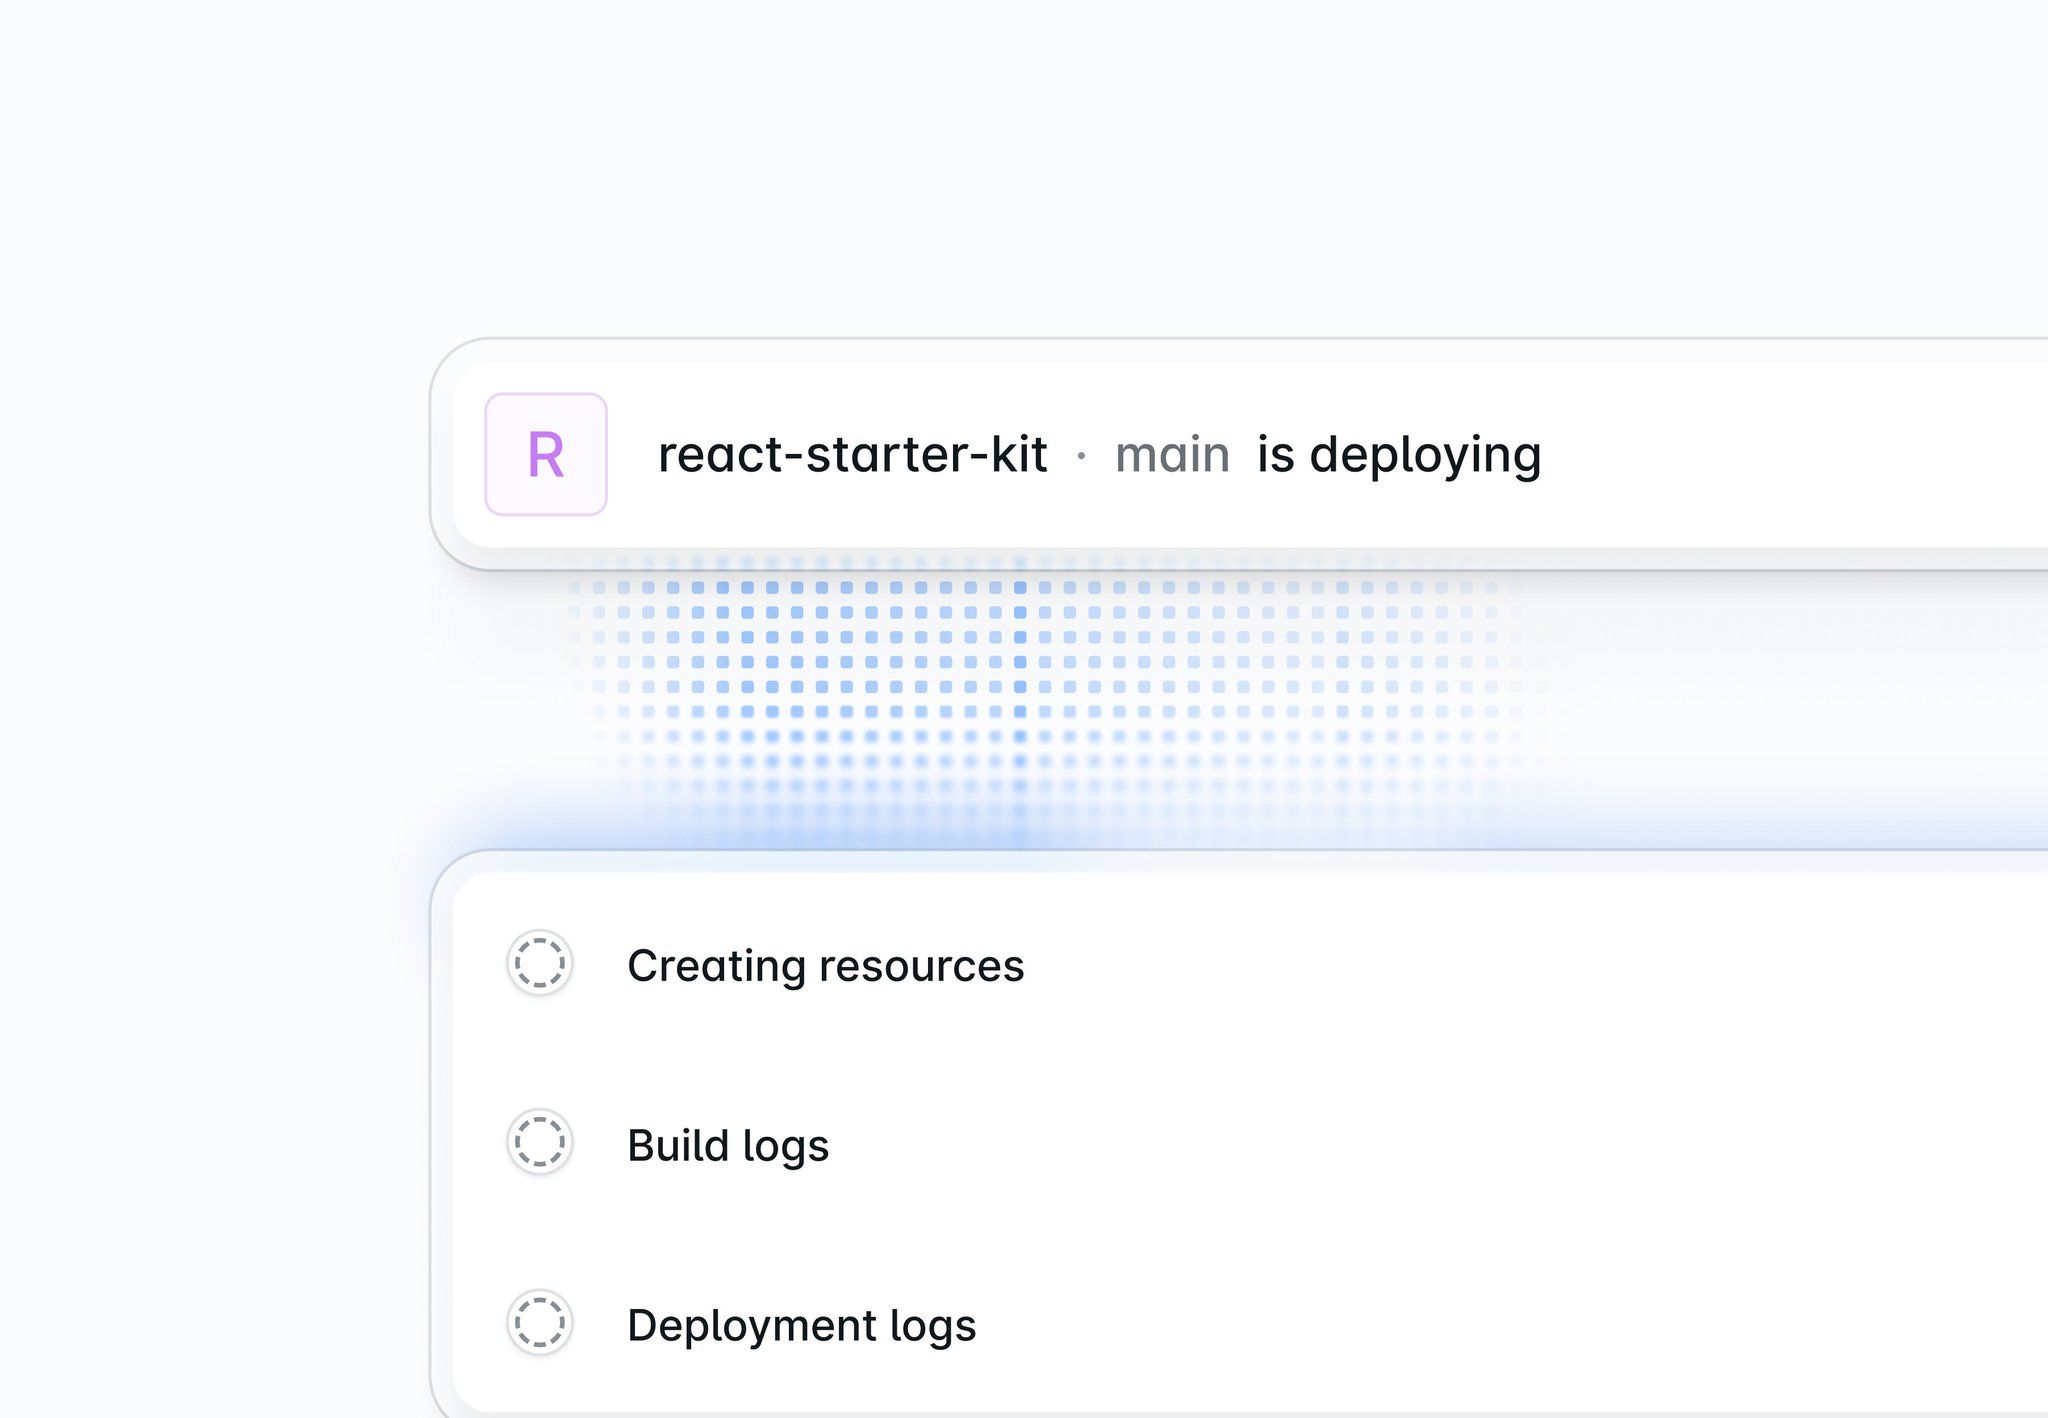The height and width of the screenshot is (1418, 2048).
Task: Click empty space right of the deploying text
Action: pyautogui.click(x=1800, y=455)
